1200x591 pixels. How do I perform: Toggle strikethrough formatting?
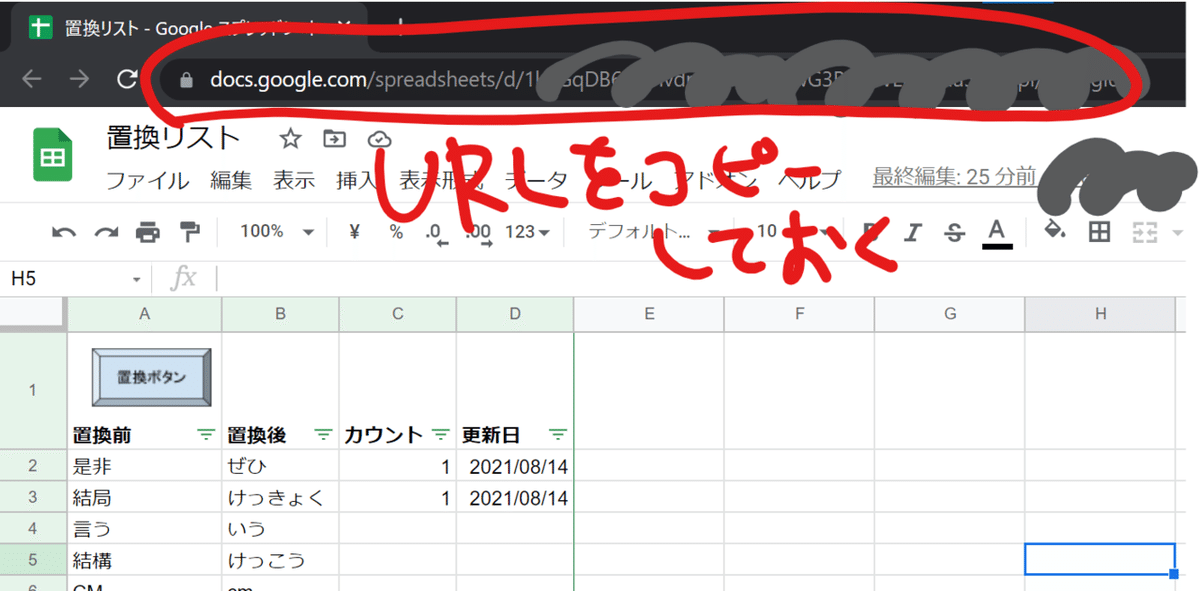(x=954, y=231)
